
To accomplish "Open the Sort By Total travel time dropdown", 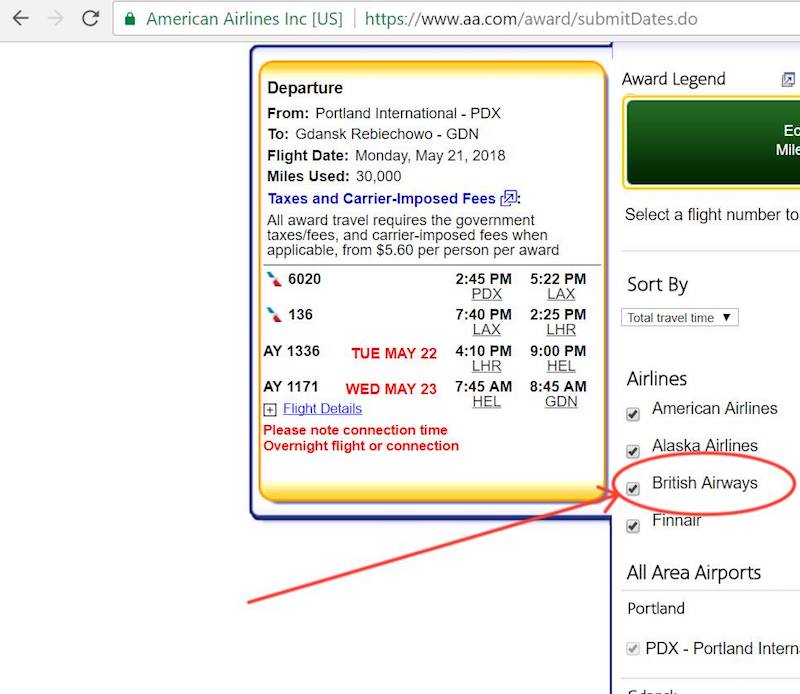I will point(680,317).
